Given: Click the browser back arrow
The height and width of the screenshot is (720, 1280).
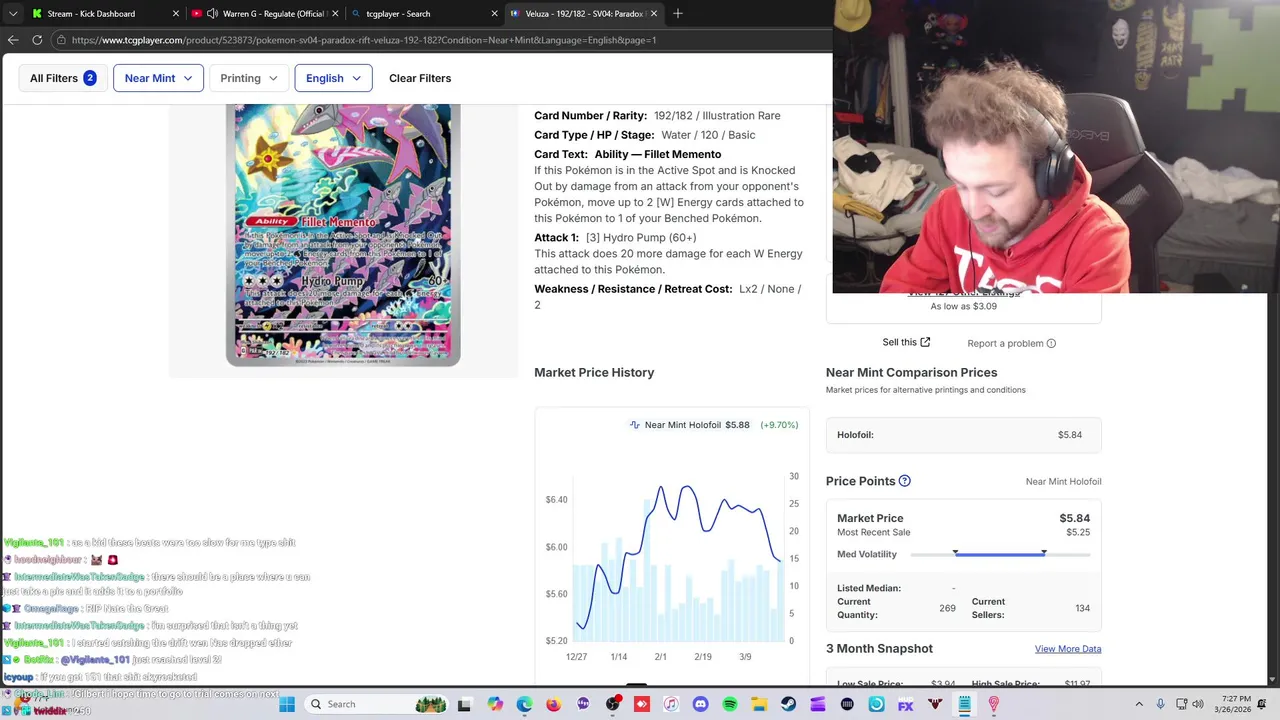Looking at the screenshot, I should point(13,40).
